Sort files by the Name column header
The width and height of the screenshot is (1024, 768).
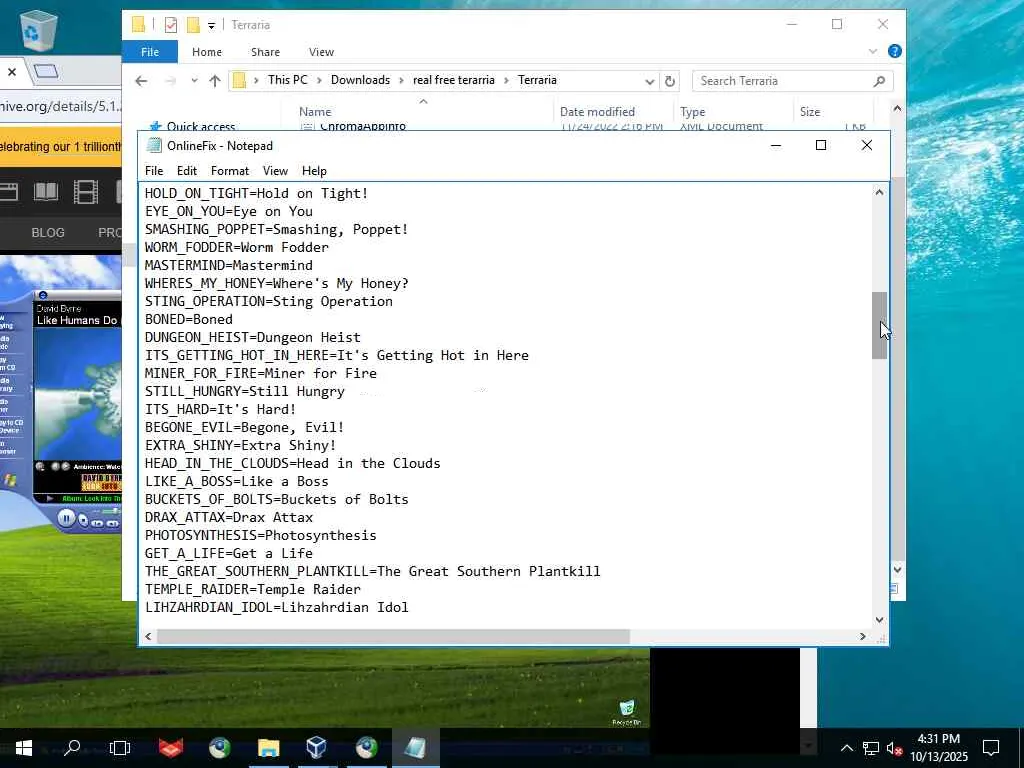(315, 112)
